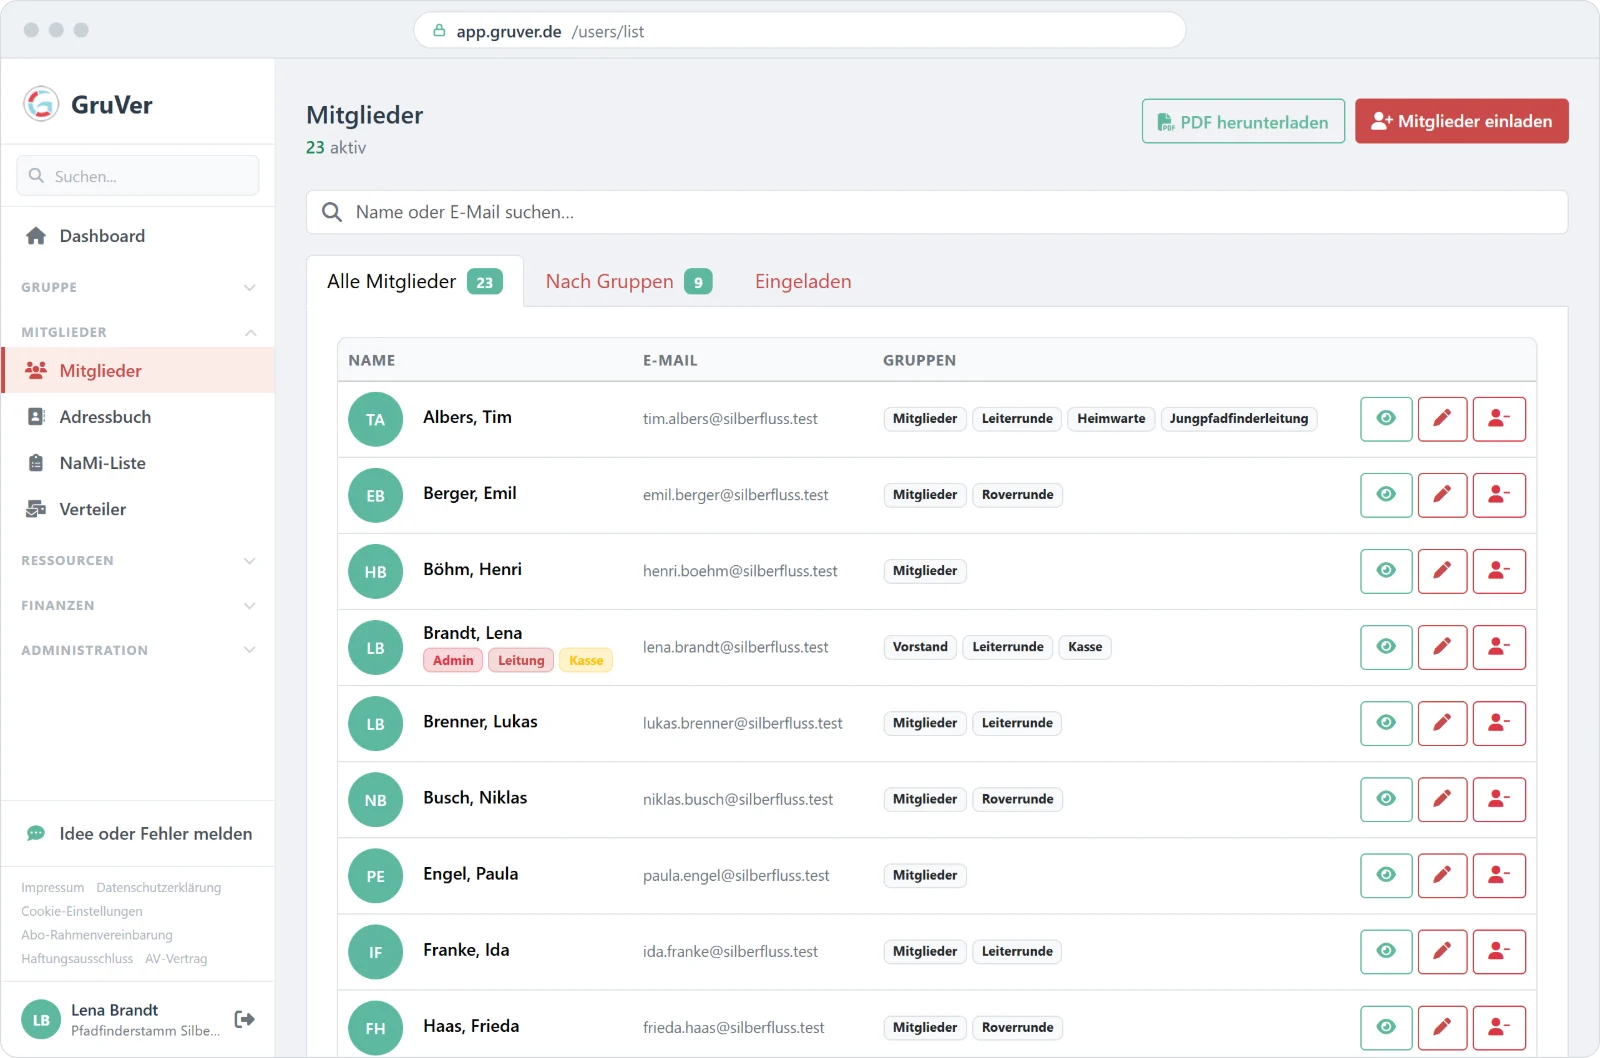Open the Dashboard home icon
This screenshot has height=1058, width=1600.
36,236
